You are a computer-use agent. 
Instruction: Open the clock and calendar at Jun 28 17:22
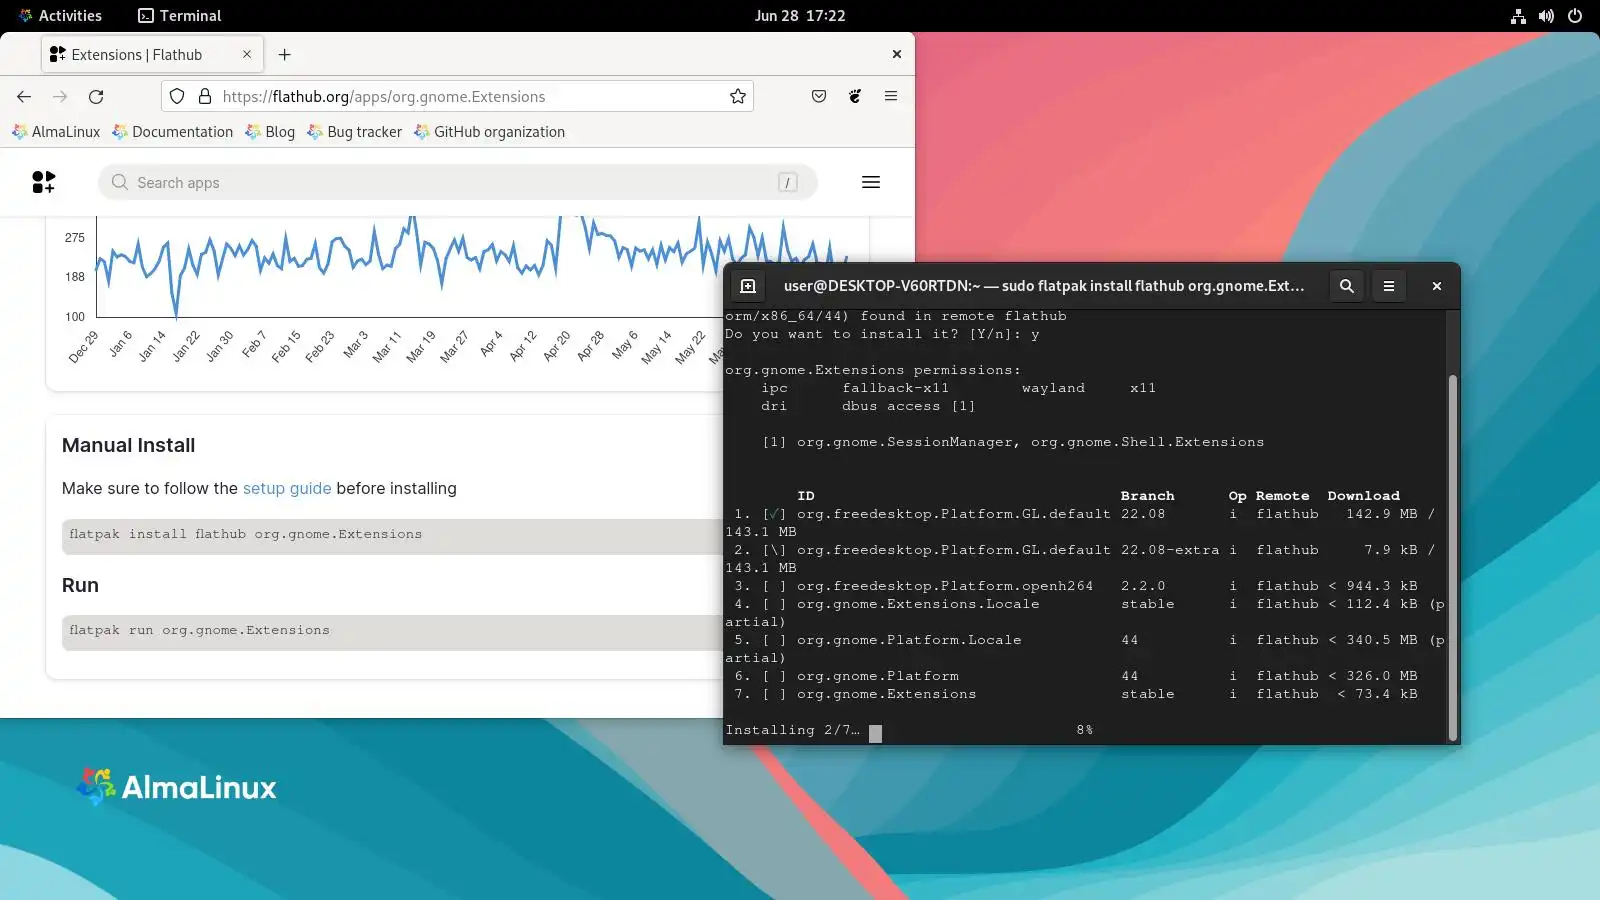point(800,16)
